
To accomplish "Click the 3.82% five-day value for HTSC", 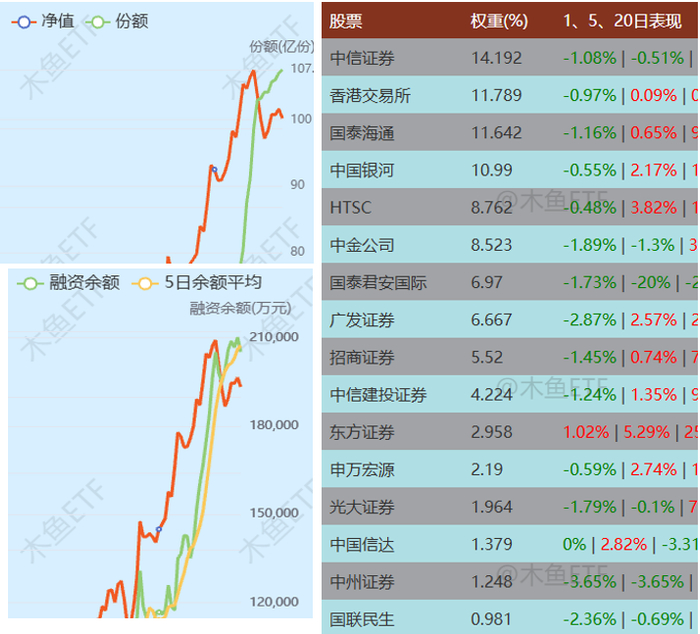I will pos(654,208).
